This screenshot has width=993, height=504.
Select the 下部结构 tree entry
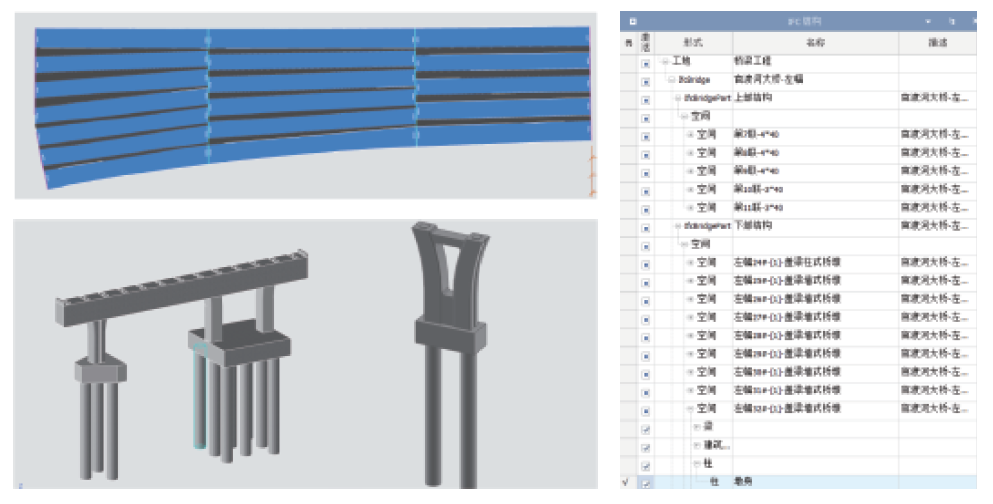click(753, 226)
